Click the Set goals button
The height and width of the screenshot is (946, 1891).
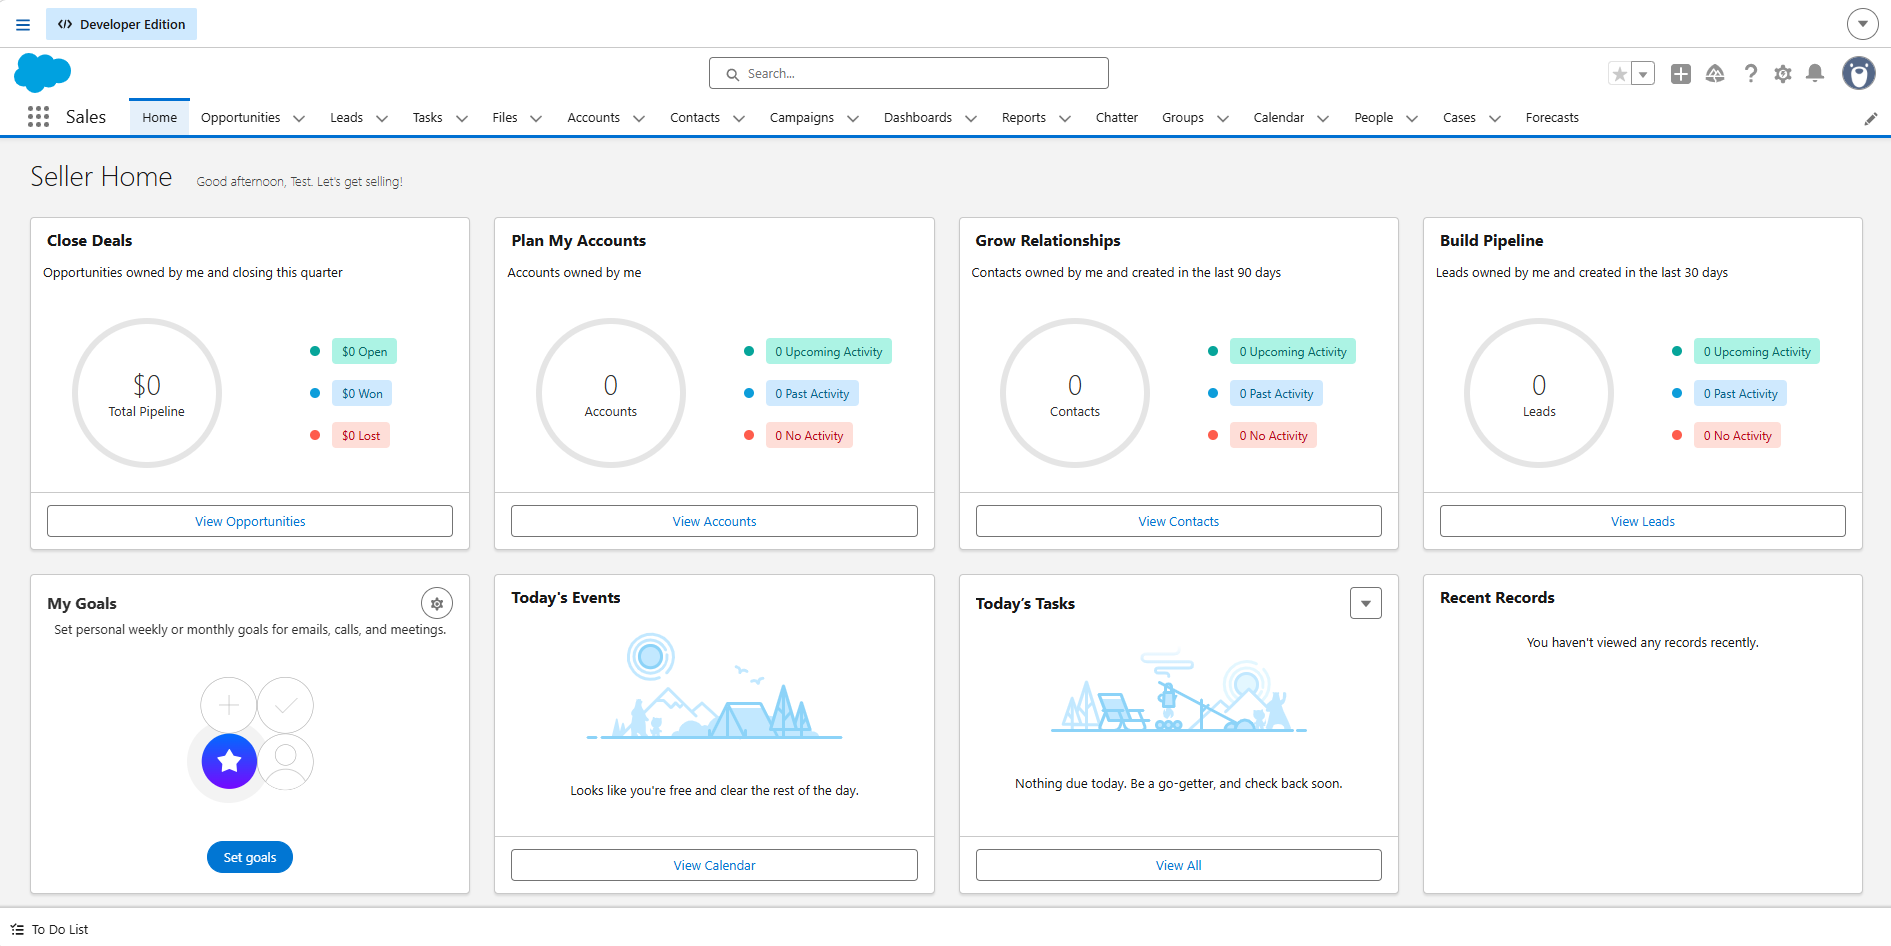(250, 857)
